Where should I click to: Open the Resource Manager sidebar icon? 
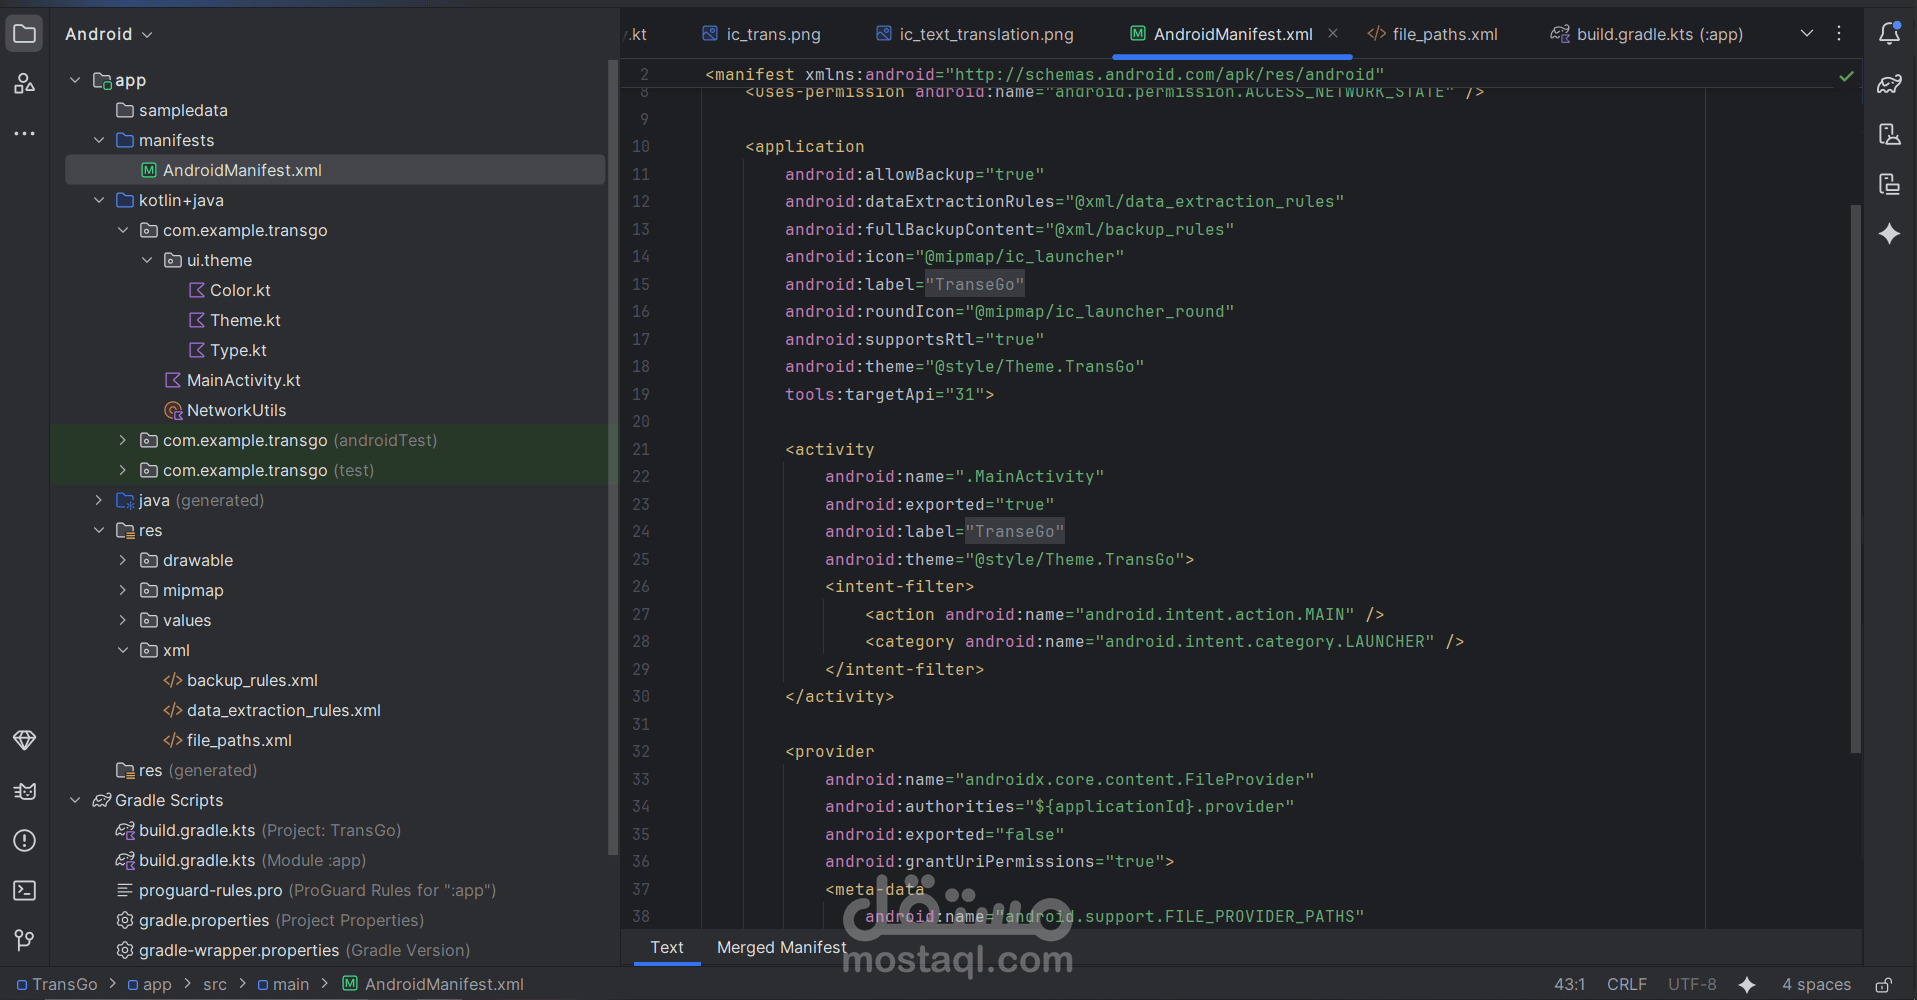pyautogui.click(x=25, y=84)
